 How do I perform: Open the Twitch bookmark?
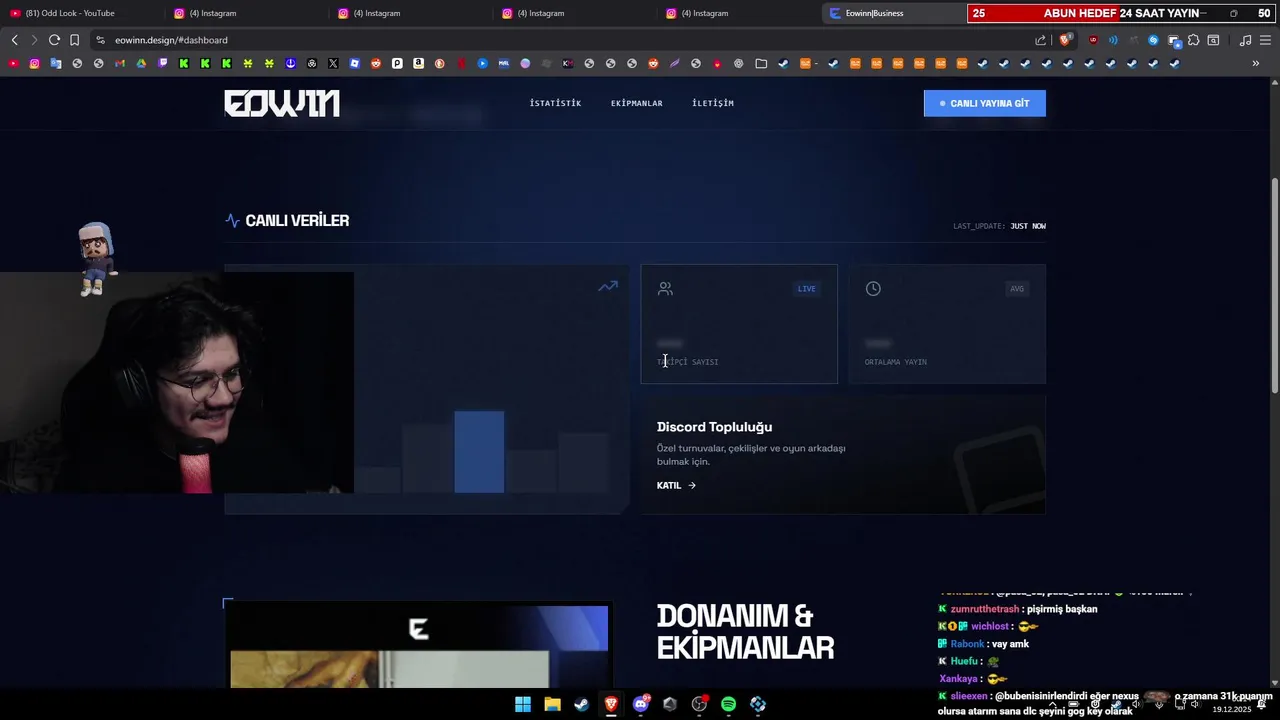163,63
